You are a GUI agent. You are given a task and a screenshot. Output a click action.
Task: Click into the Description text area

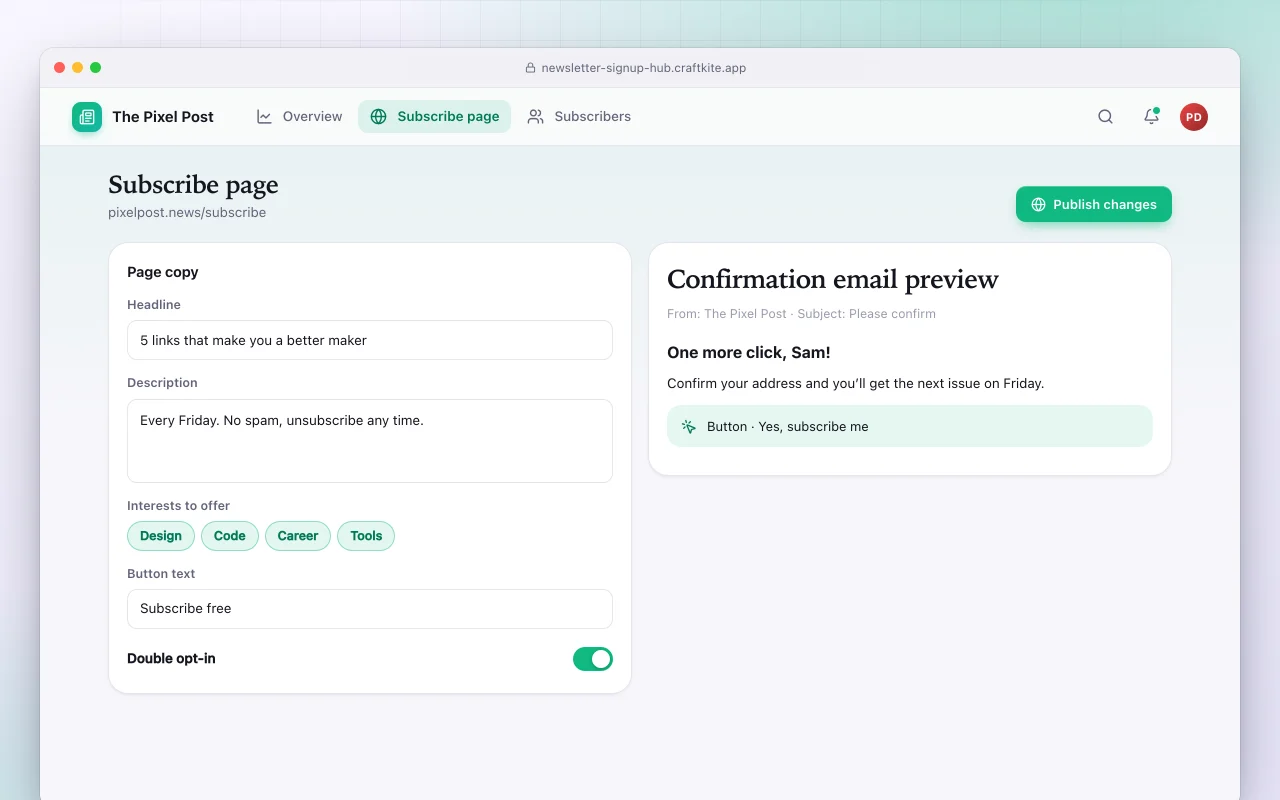click(370, 441)
